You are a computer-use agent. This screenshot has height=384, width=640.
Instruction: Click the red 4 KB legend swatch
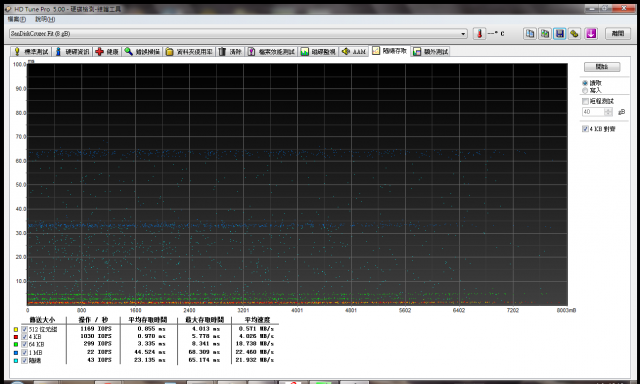coord(16,337)
